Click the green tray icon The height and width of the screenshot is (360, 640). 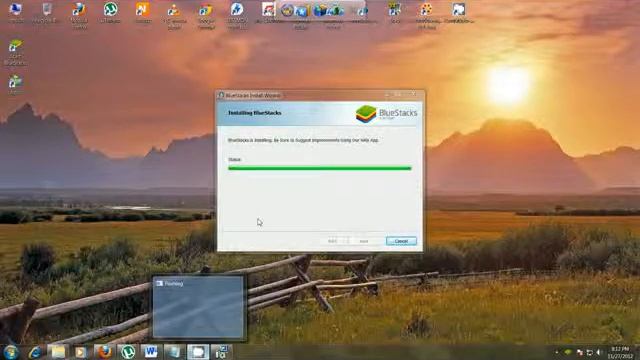click(568, 352)
